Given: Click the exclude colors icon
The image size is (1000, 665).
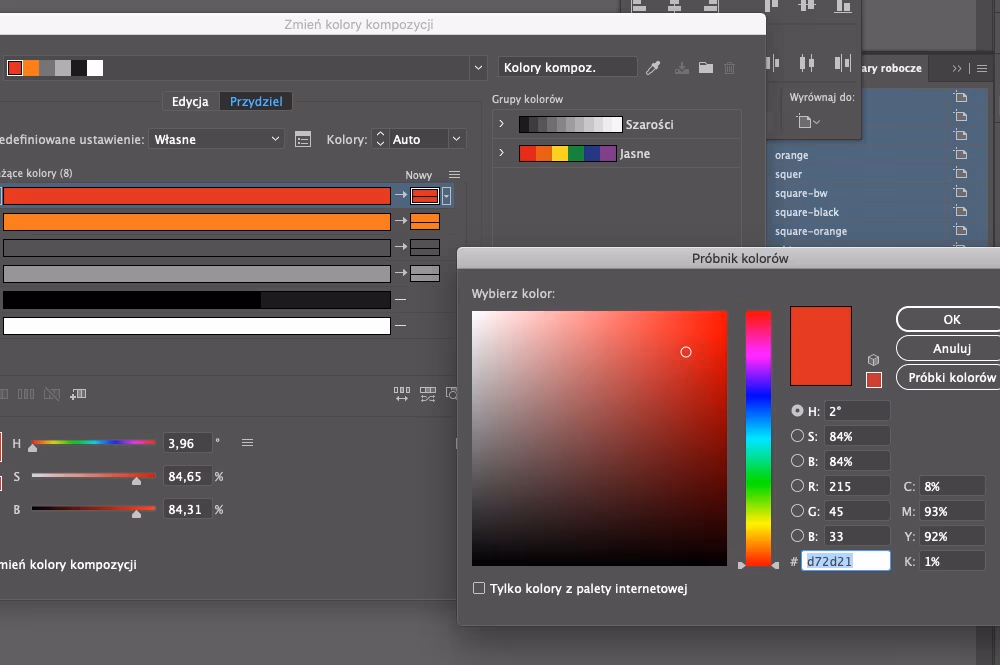Looking at the screenshot, I should pos(52,394).
